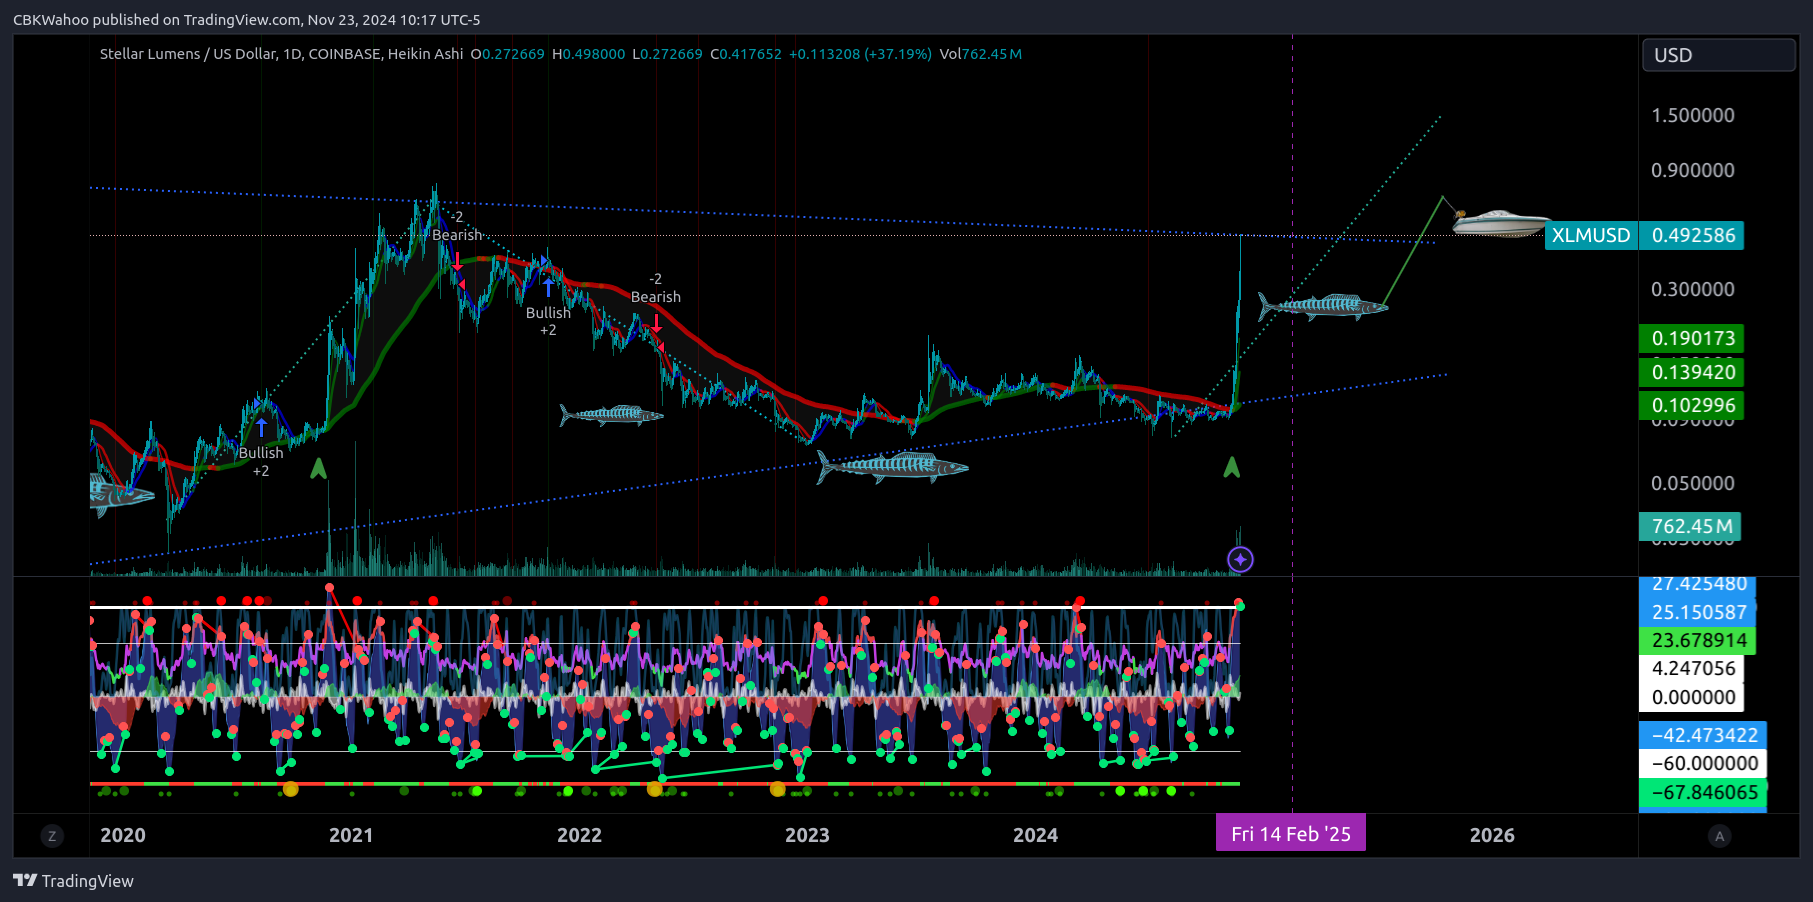This screenshot has width=1813, height=902.
Task: Click the 0.139420 green price label
Action: point(1692,372)
